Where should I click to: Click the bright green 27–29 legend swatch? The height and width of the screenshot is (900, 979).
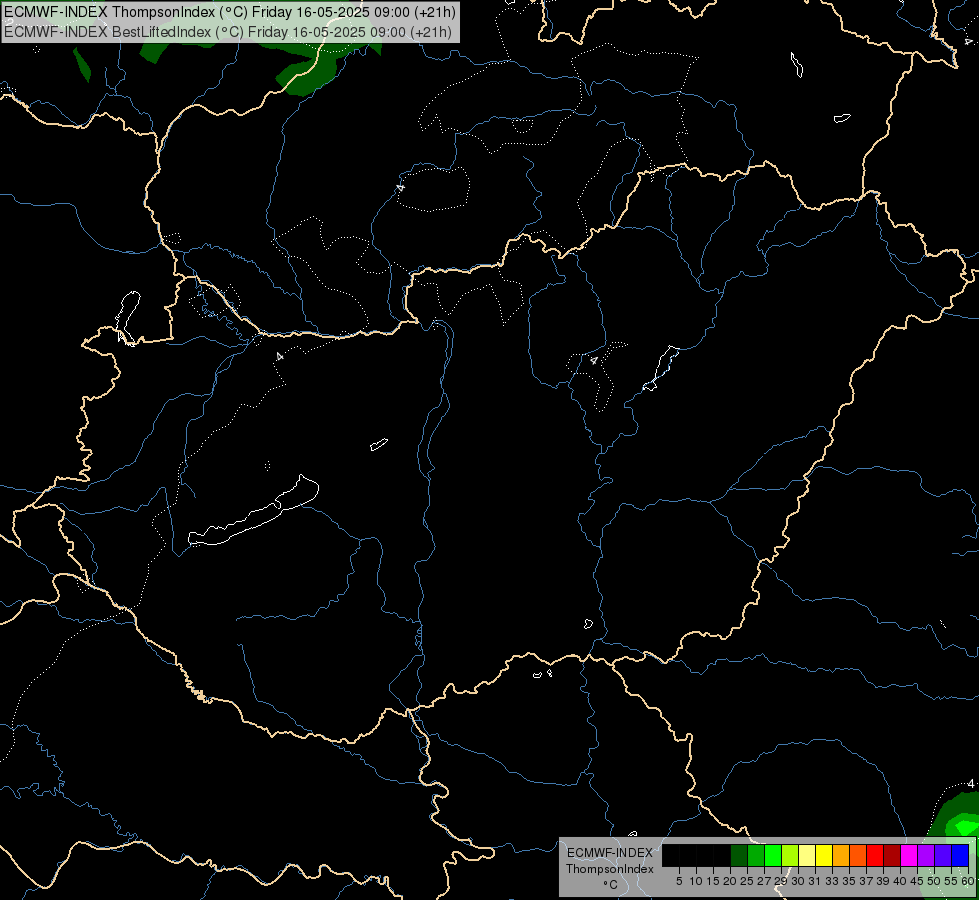pos(773,855)
